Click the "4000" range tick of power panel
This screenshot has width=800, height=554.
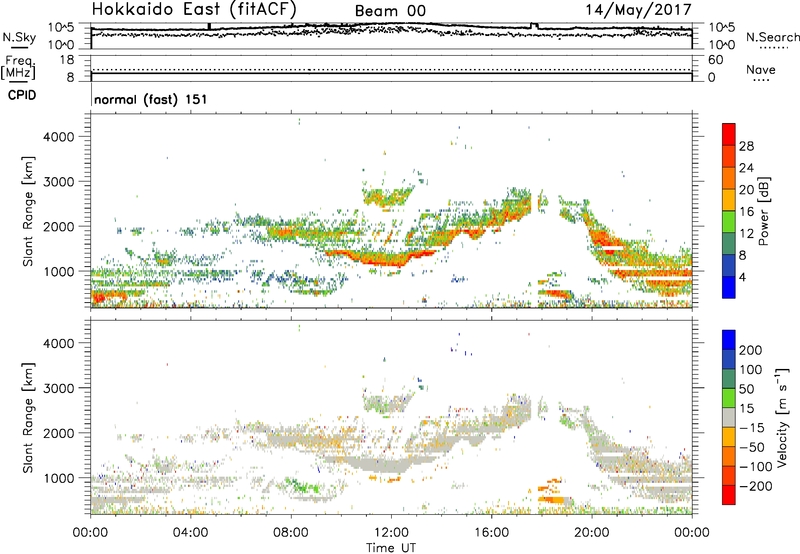coord(59,137)
